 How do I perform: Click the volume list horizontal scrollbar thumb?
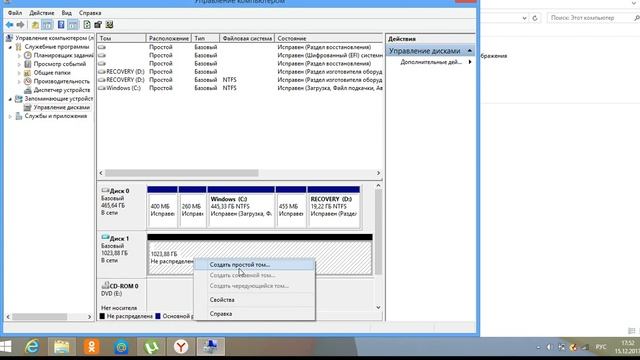pos(182,173)
